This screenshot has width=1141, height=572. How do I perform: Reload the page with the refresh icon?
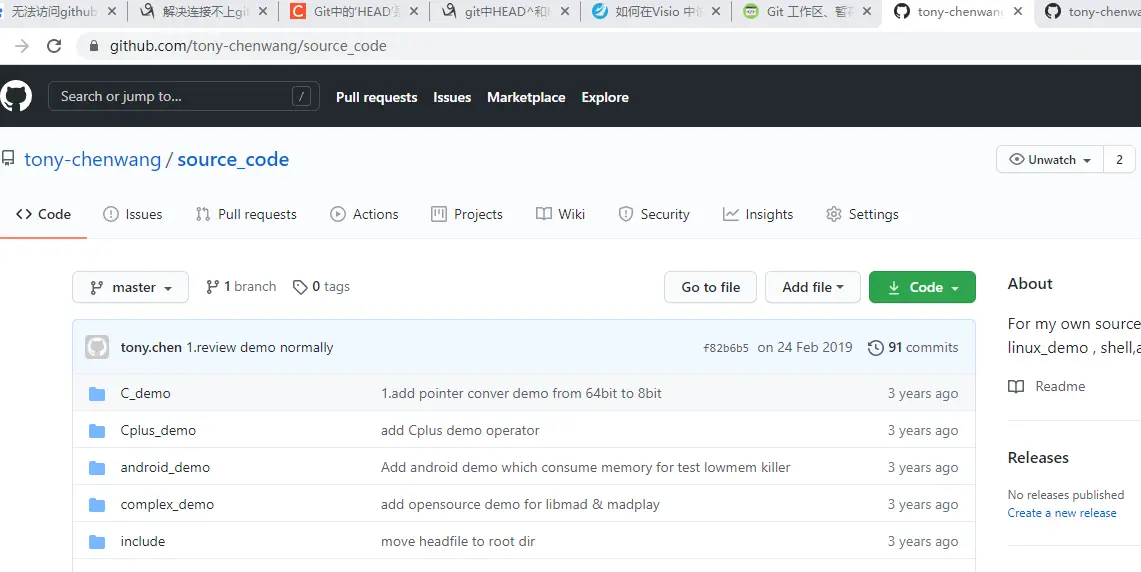[54, 46]
